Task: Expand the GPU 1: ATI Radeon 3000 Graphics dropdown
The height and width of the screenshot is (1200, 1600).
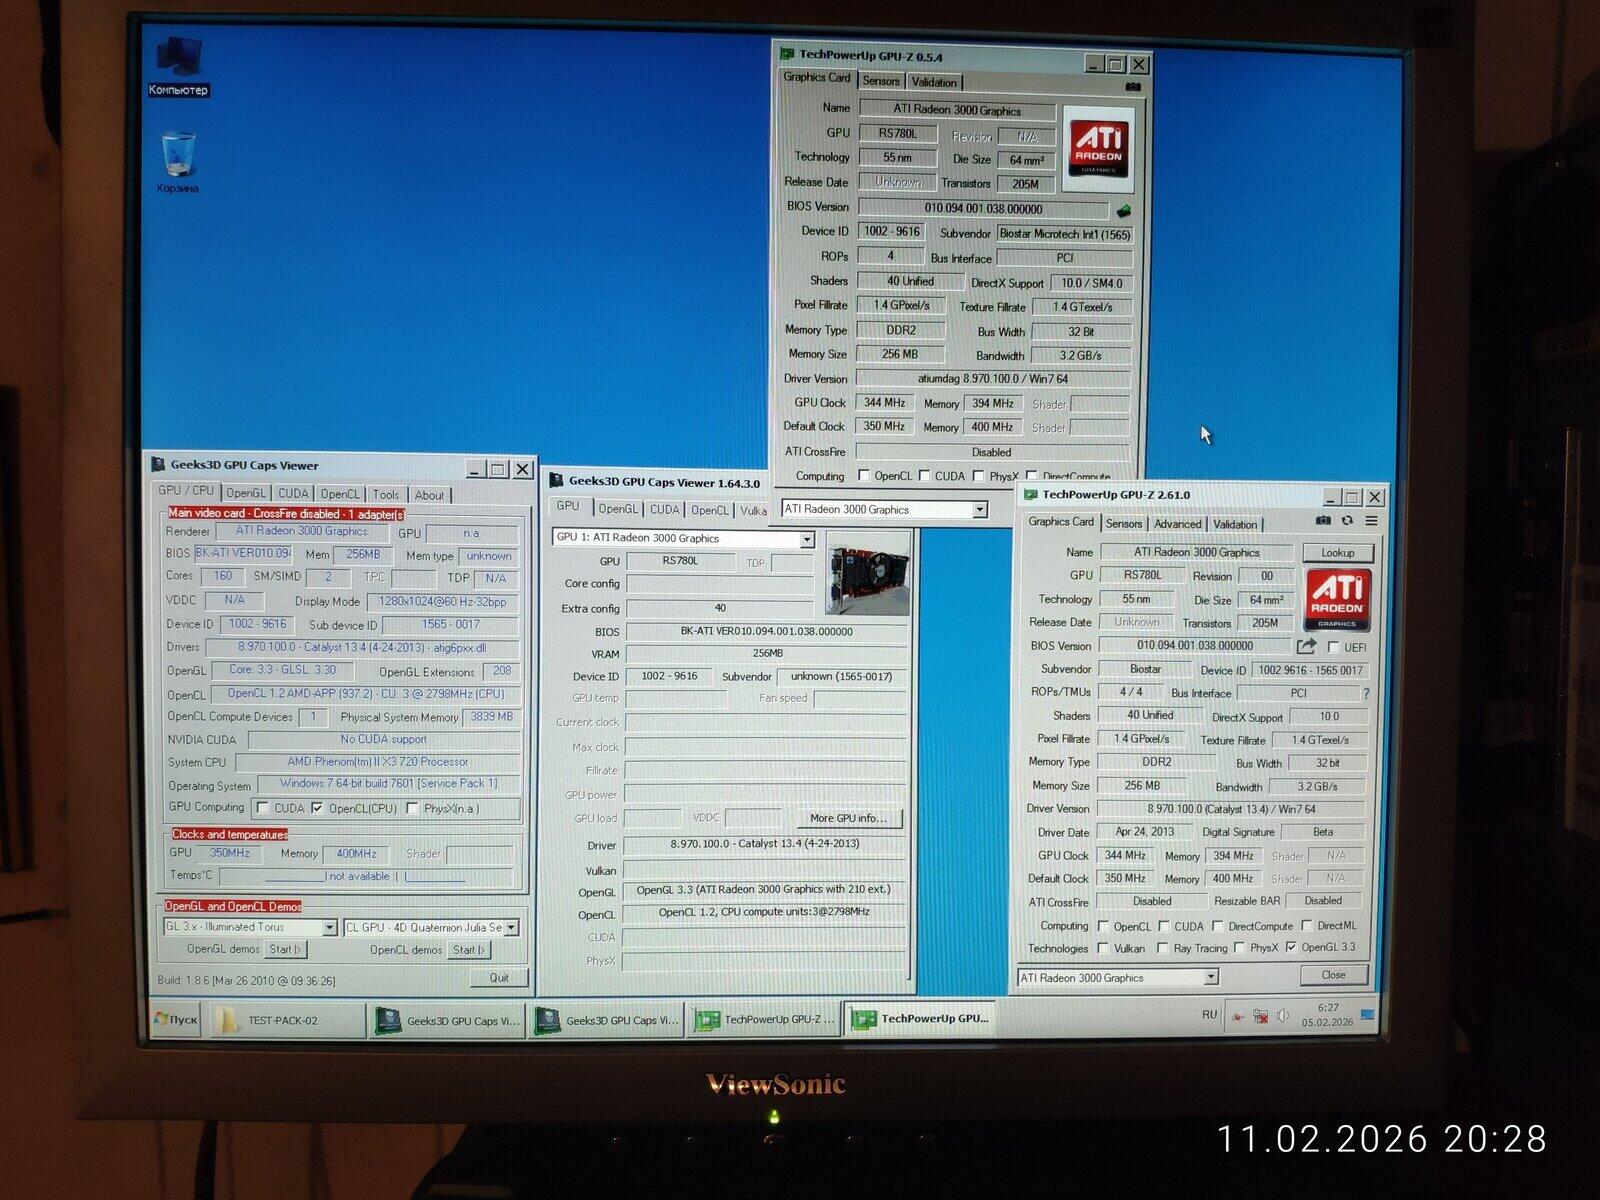Action: (x=807, y=540)
